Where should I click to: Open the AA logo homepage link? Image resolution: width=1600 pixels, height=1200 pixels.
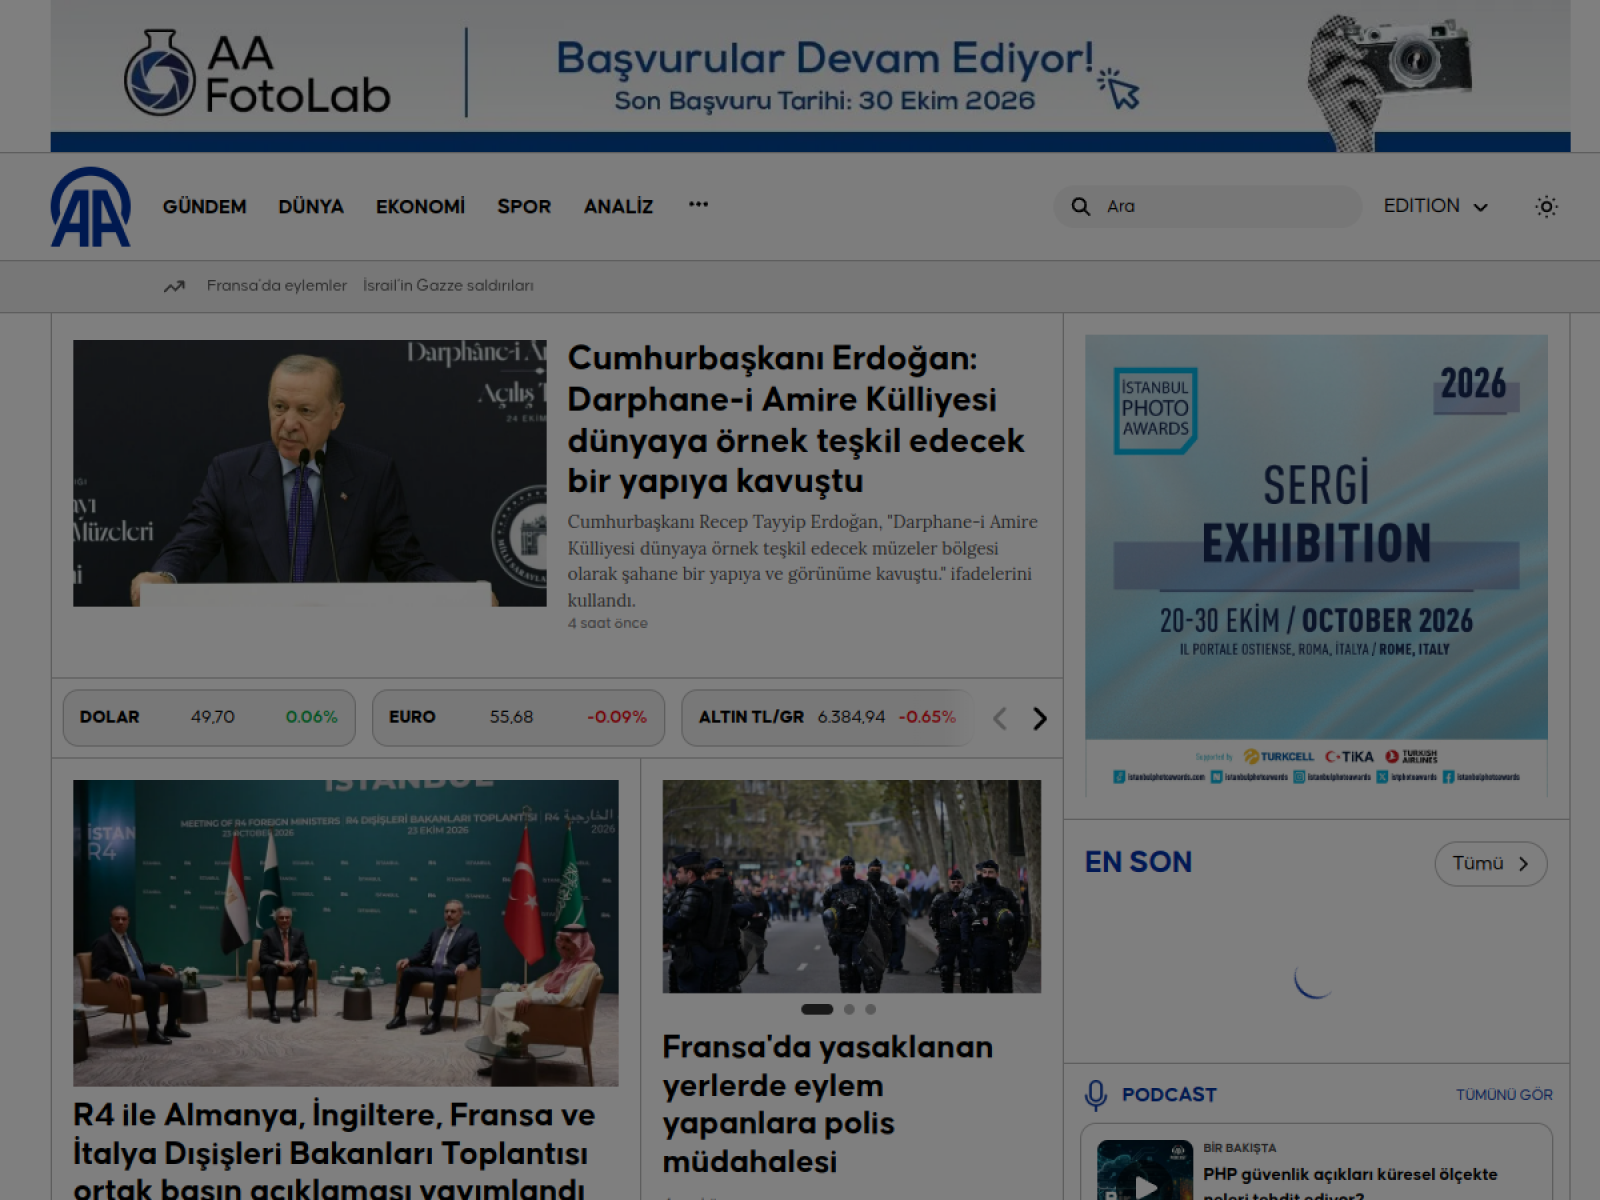(91, 207)
